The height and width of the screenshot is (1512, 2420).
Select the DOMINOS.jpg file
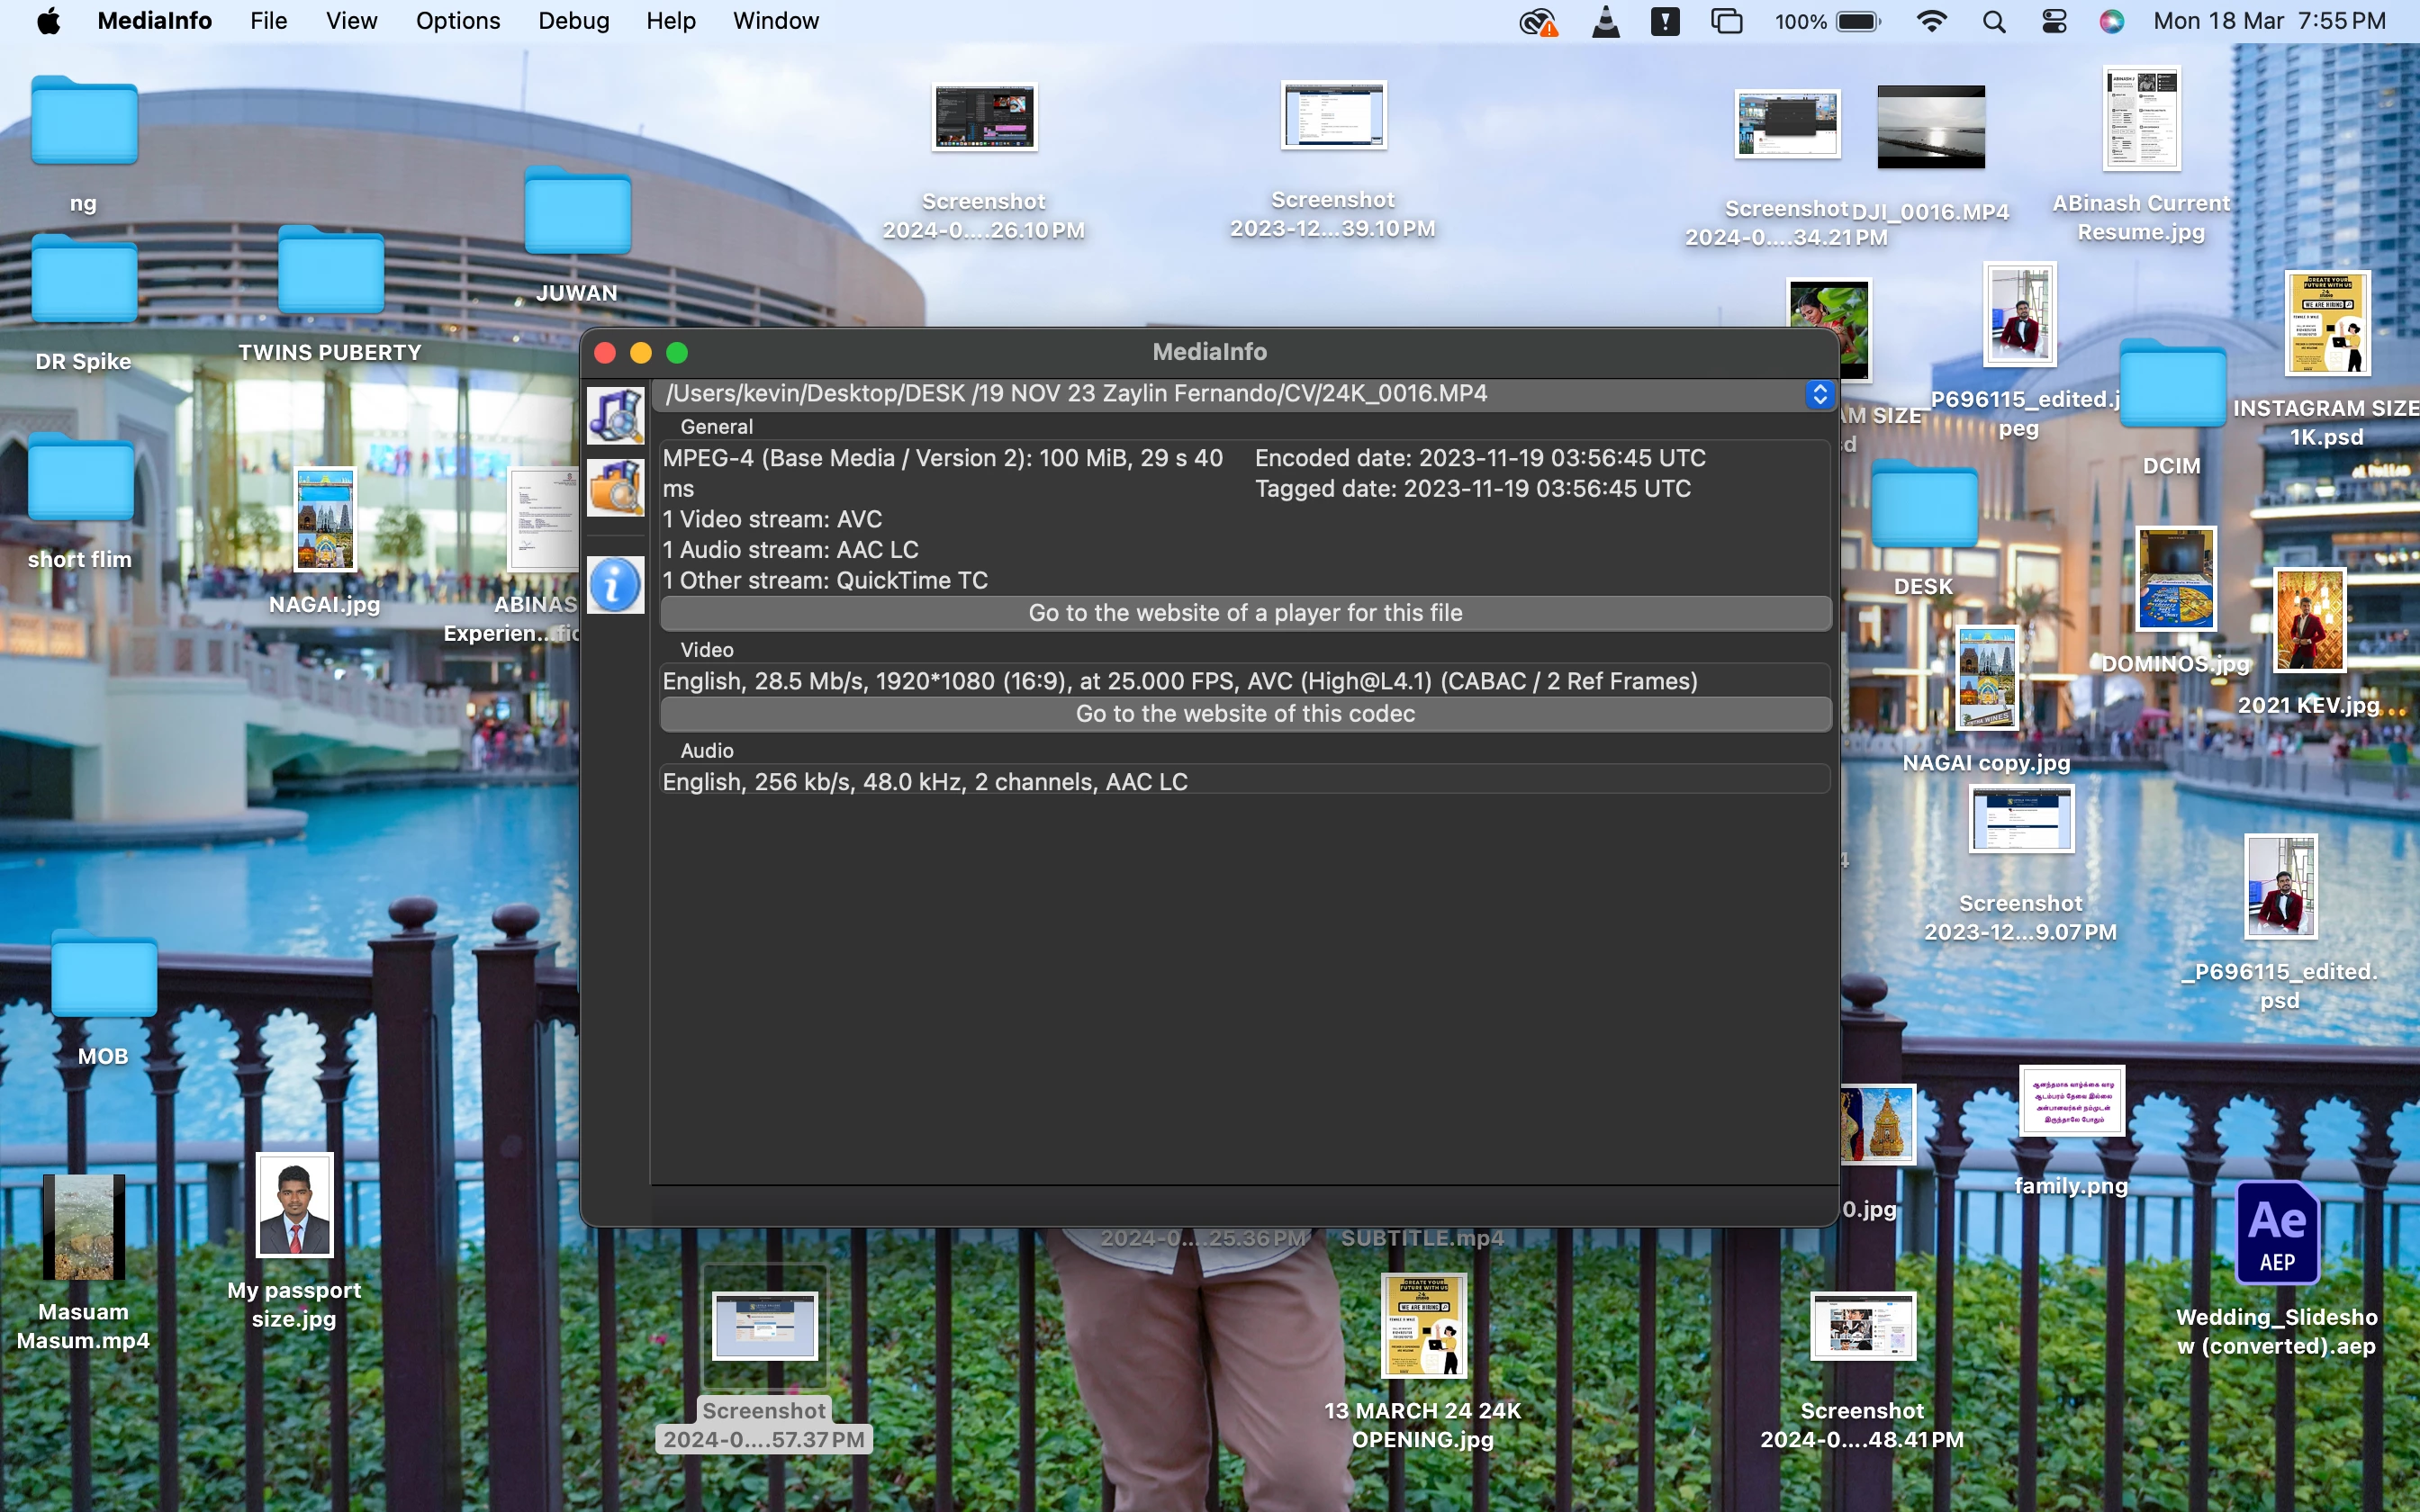[x=2176, y=579]
